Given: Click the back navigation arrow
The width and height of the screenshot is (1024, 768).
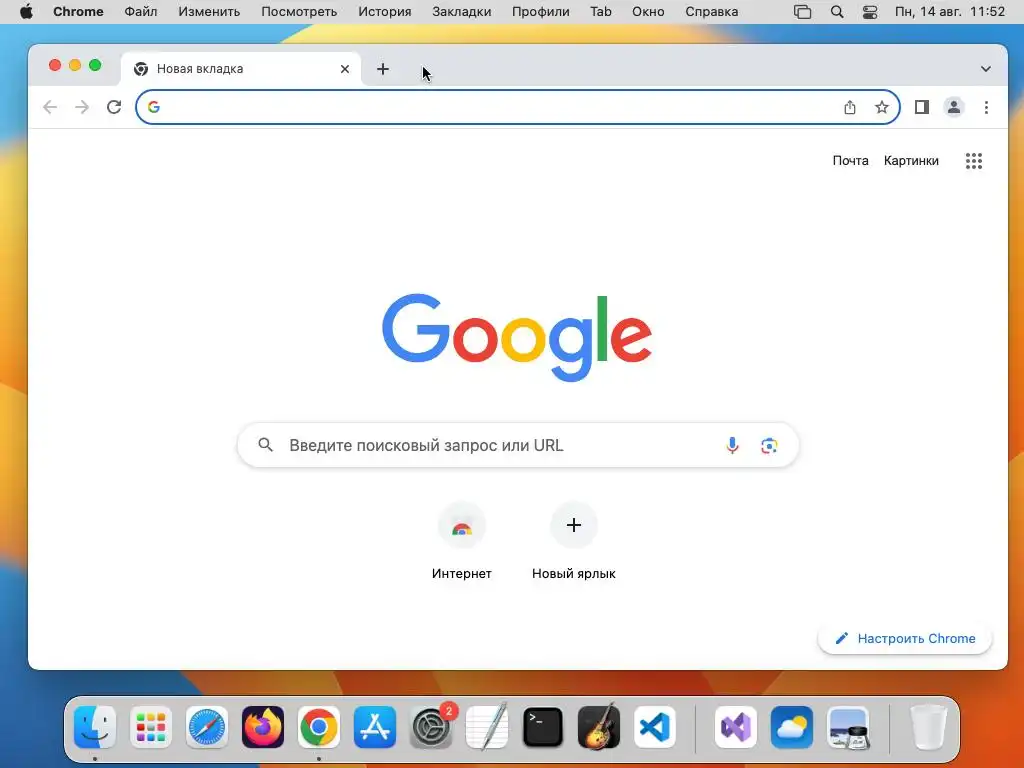Looking at the screenshot, I should [x=50, y=107].
